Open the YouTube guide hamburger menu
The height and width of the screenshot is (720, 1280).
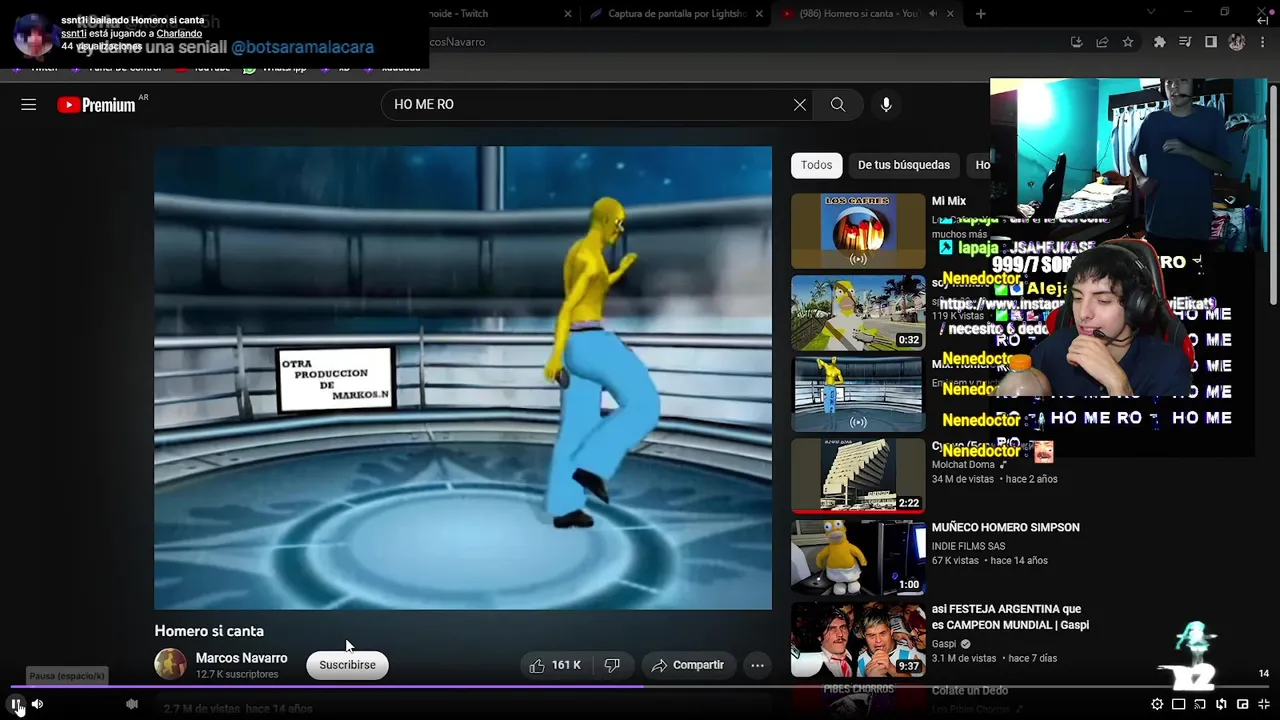(x=29, y=104)
